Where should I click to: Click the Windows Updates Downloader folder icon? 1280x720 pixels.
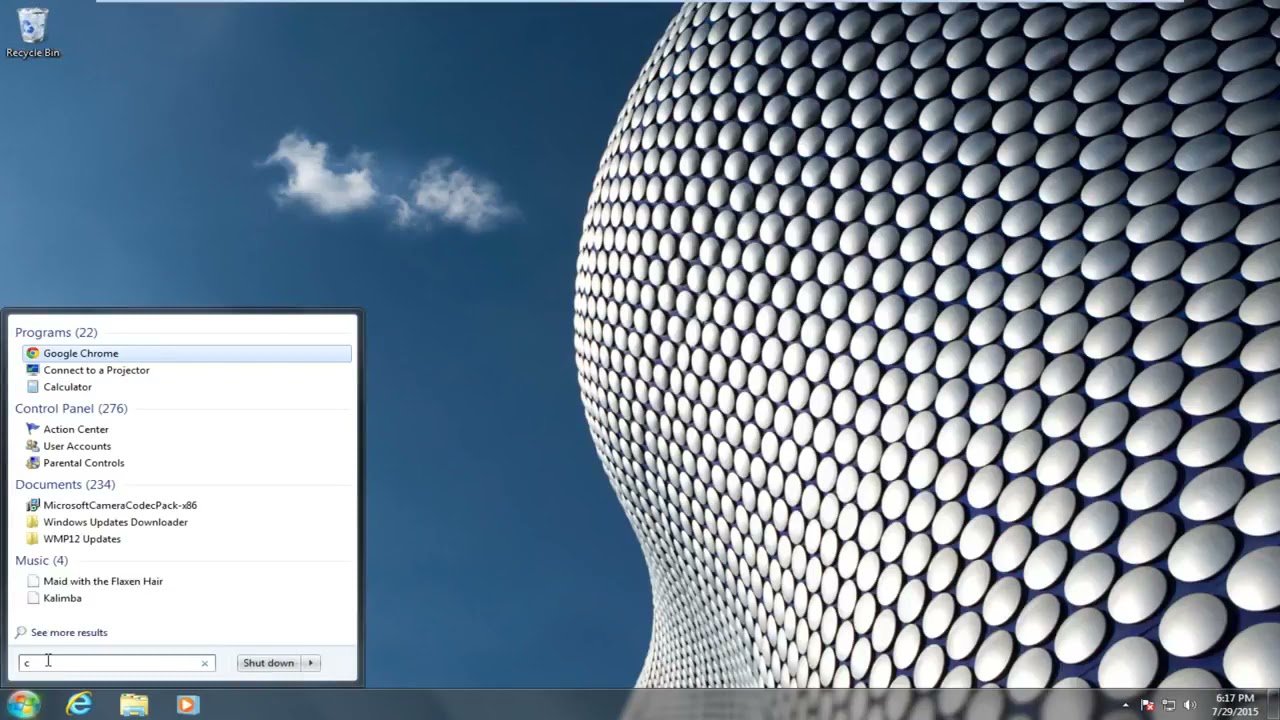[33, 522]
